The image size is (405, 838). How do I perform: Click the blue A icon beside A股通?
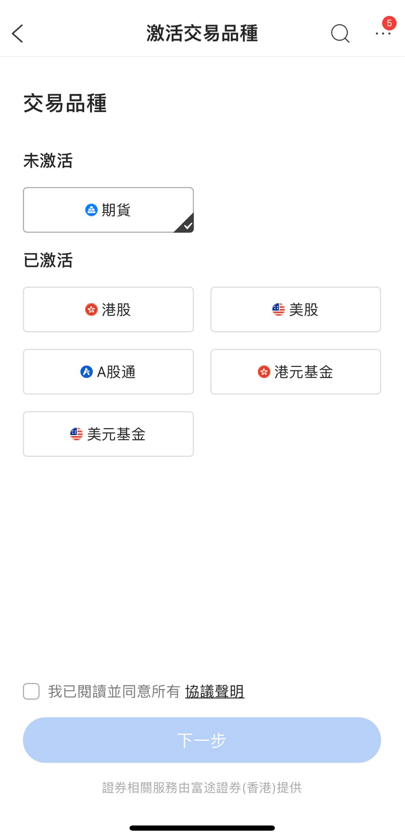pos(87,372)
